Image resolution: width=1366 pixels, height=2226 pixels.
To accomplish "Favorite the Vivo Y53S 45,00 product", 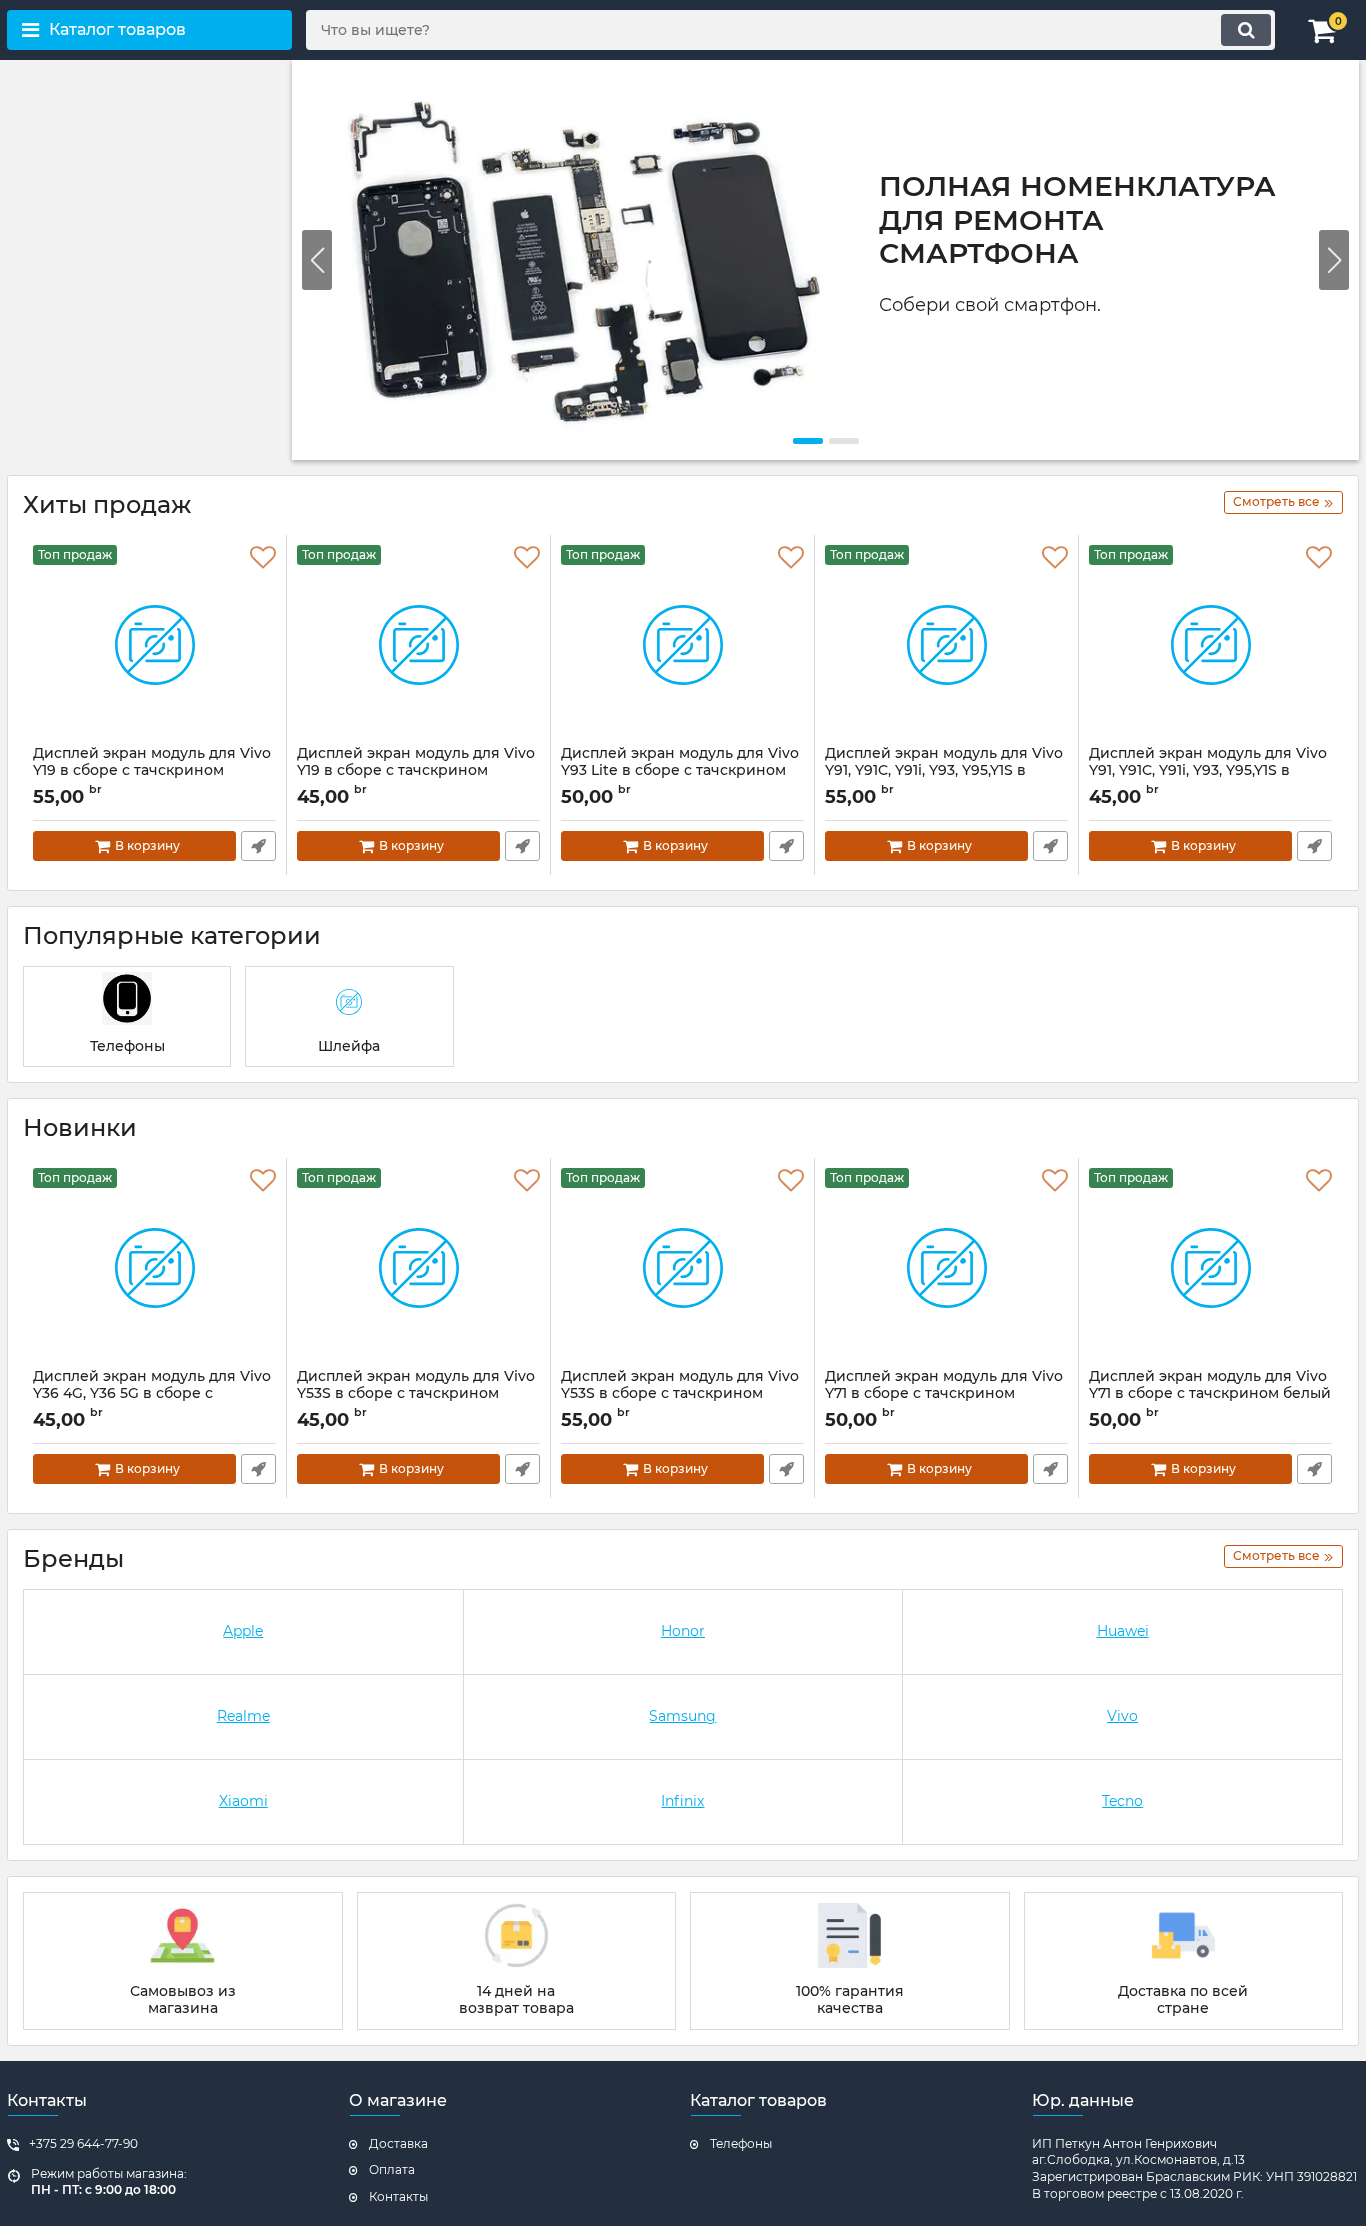I will (527, 1180).
